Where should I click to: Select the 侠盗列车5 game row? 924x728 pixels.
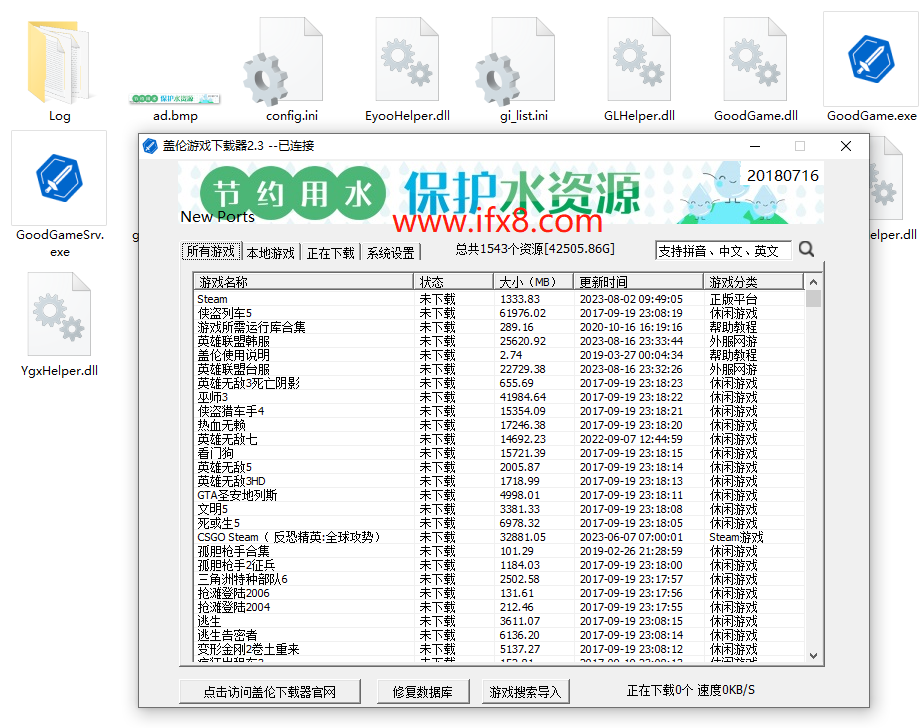499,313
